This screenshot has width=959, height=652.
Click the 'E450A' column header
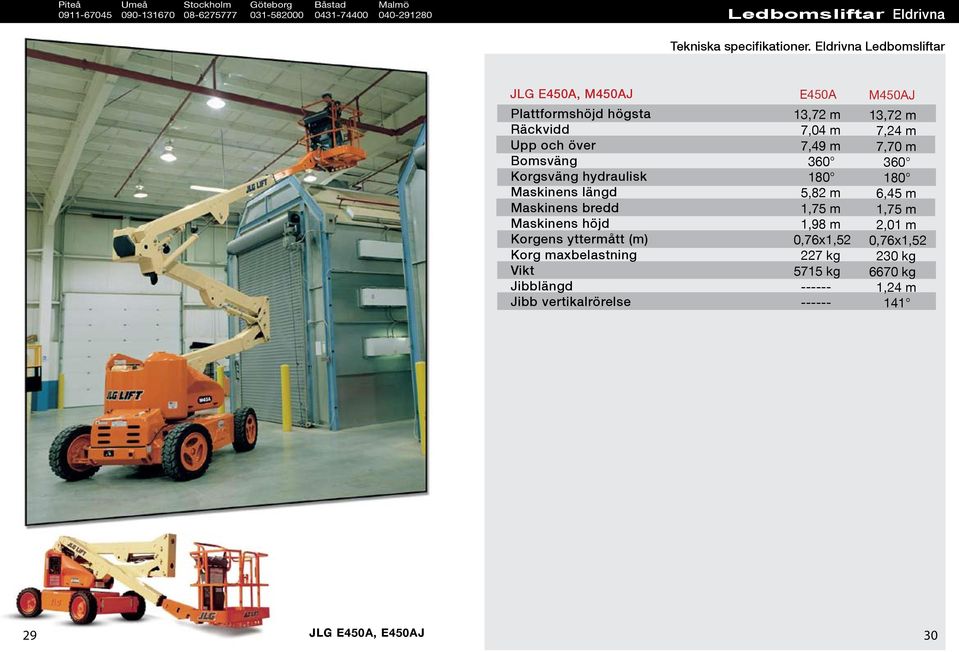point(818,95)
